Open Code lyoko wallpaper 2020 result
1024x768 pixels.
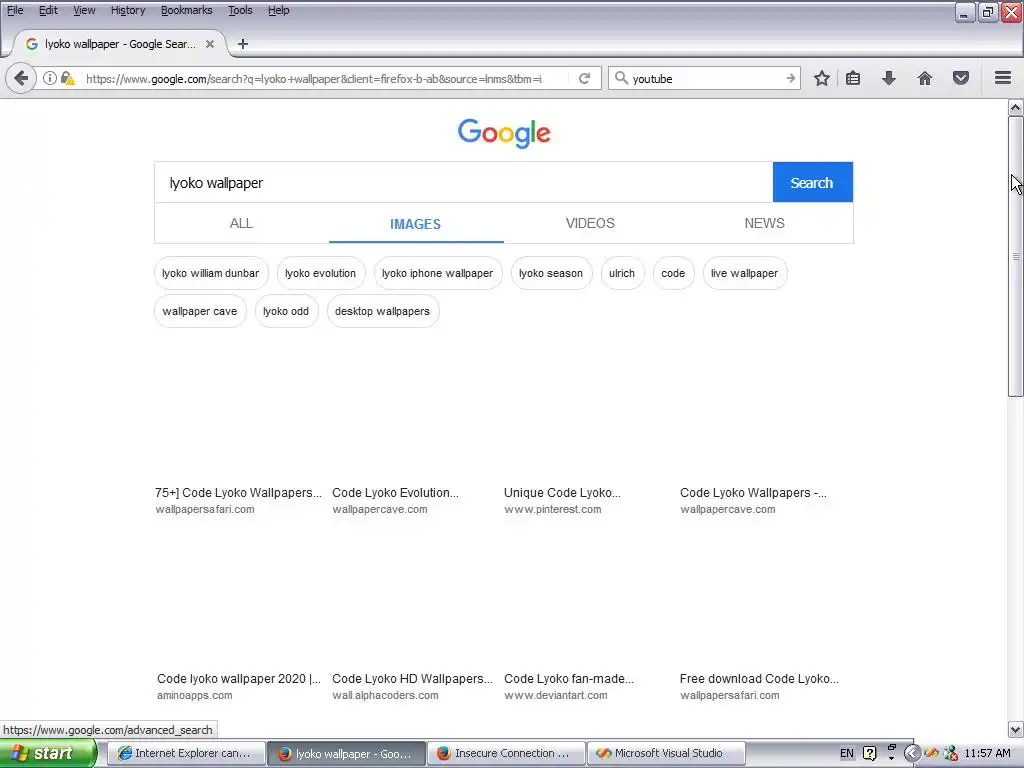(239, 679)
